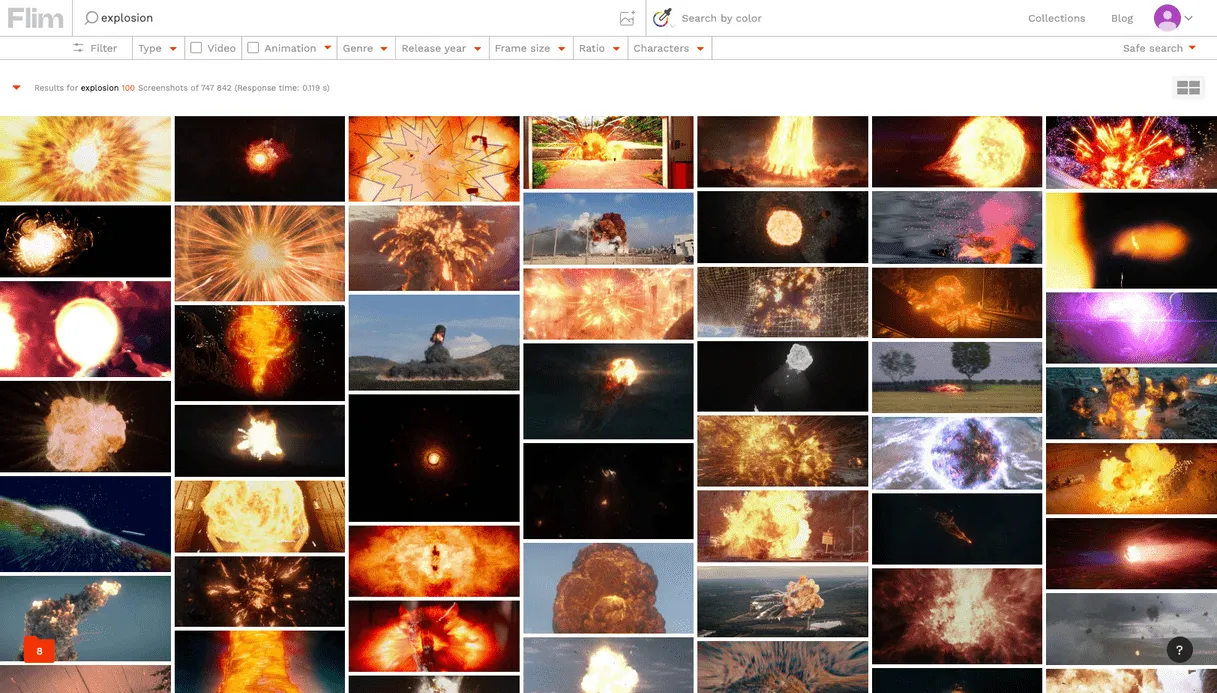Open the fireworks purple sparks thumbnail
1217x693 pixels.
1131,152
